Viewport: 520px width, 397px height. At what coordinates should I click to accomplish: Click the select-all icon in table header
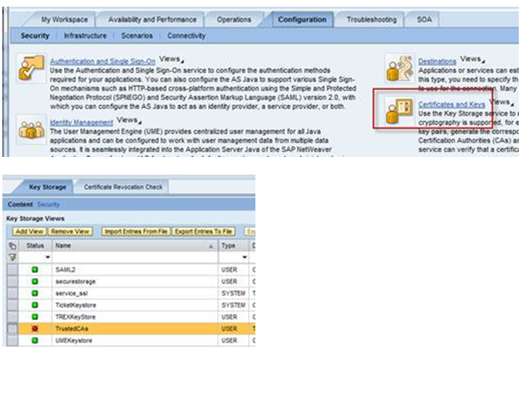[x=13, y=246]
